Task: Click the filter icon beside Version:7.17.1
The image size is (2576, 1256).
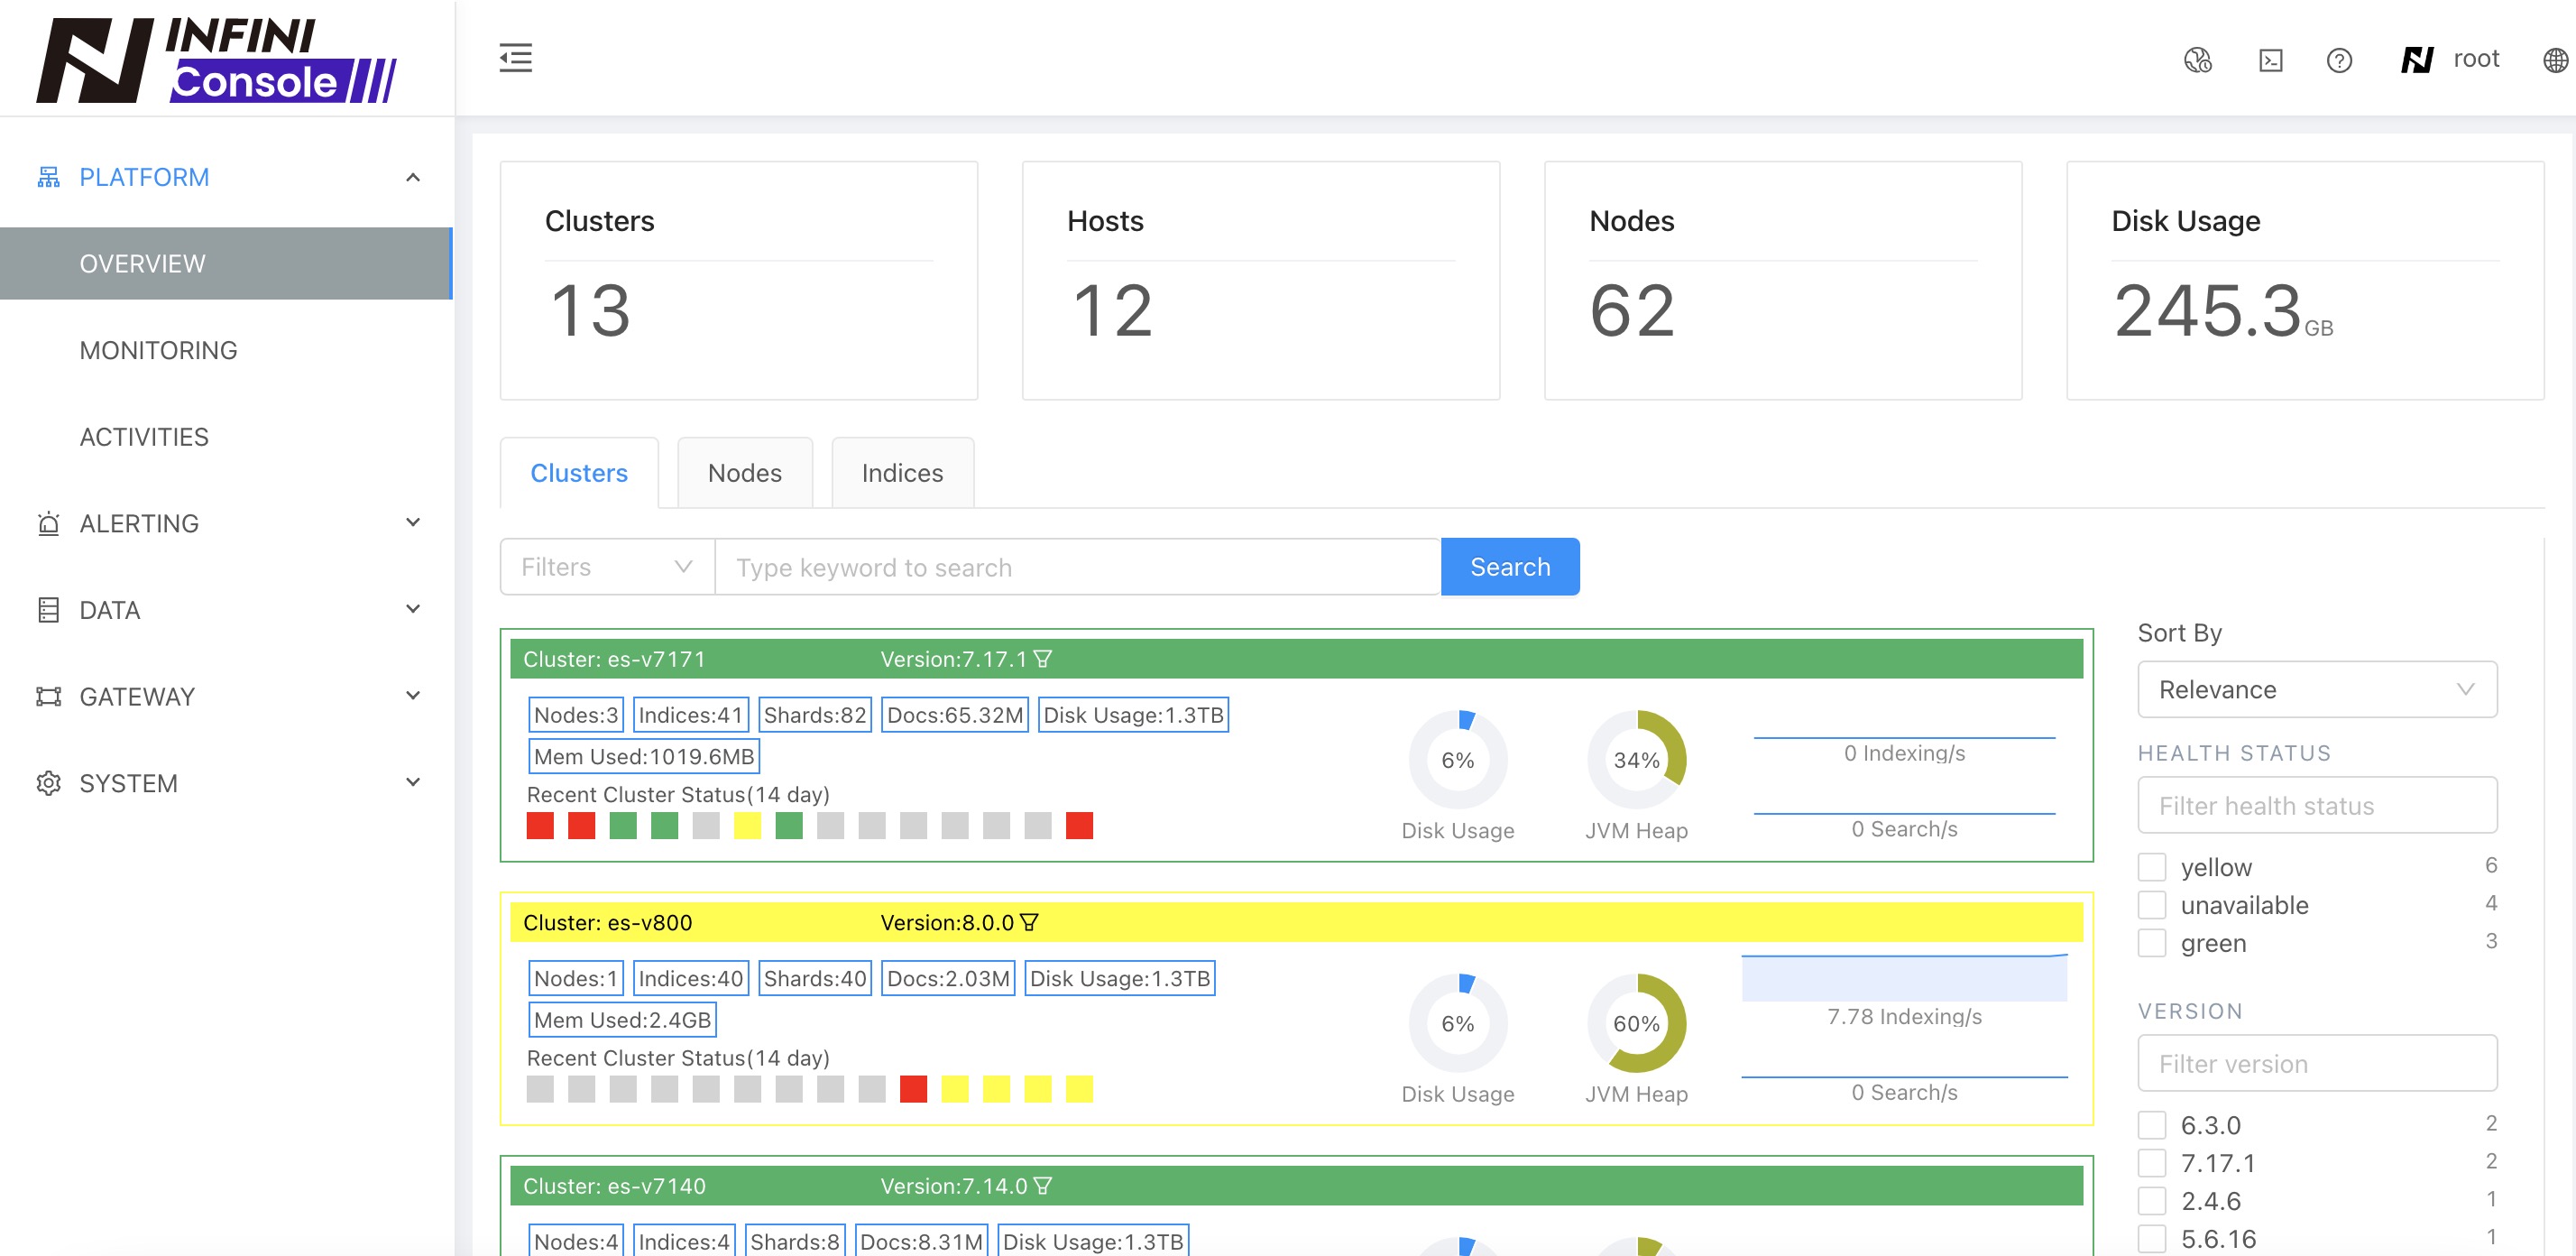Action: pyautogui.click(x=1043, y=659)
